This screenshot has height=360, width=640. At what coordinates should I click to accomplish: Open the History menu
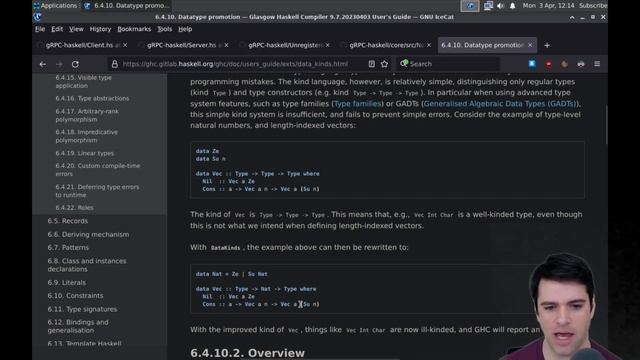coord(100,29)
